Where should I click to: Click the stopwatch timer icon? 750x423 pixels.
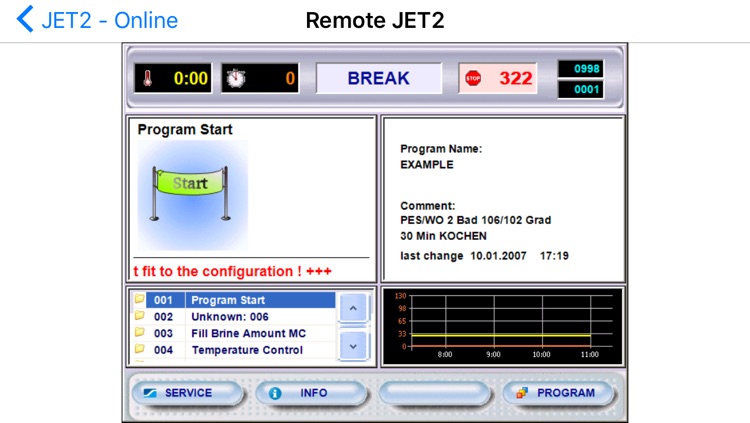tap(236, 78)
